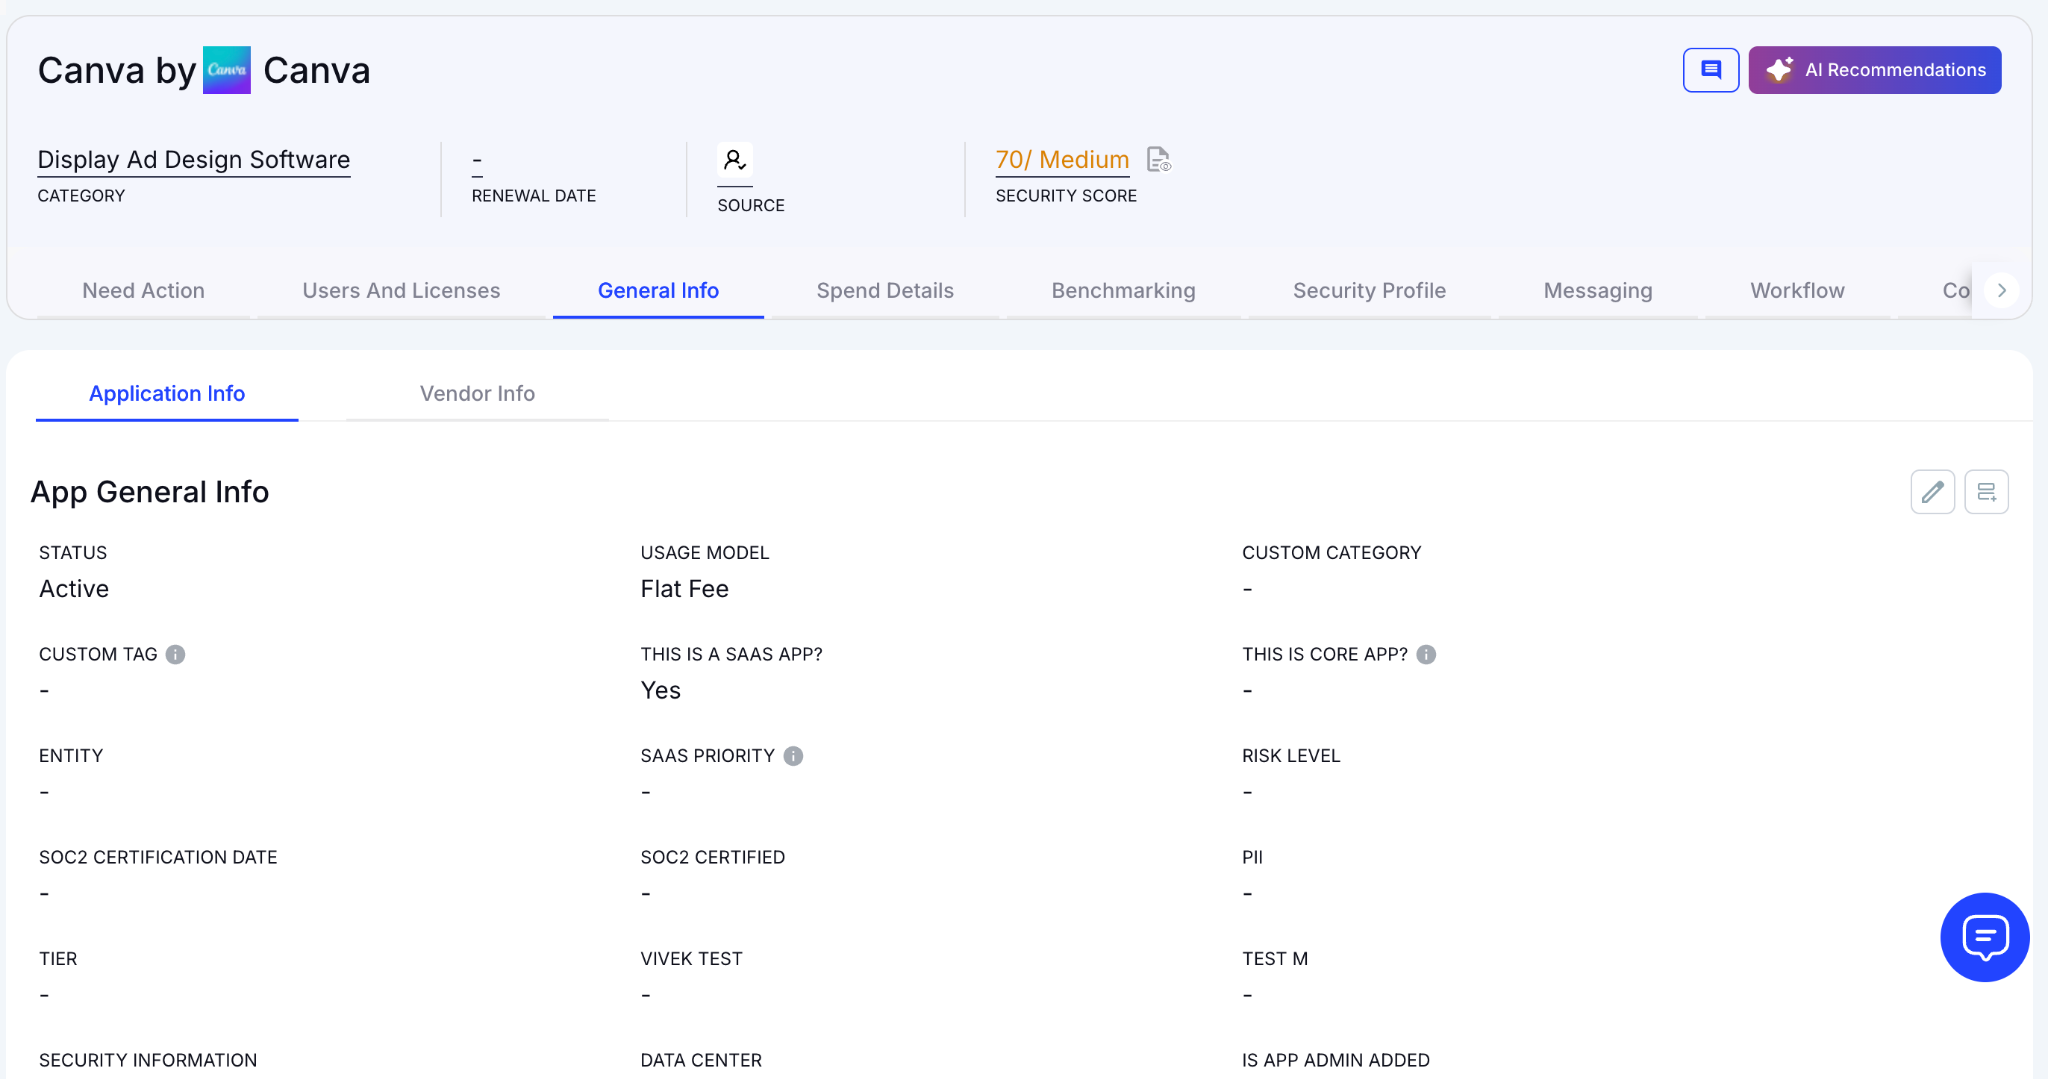The width and height of the screenshot is (2048, 1079).
Task: Switch to the Need Action tab
Action: click(143, 291)
